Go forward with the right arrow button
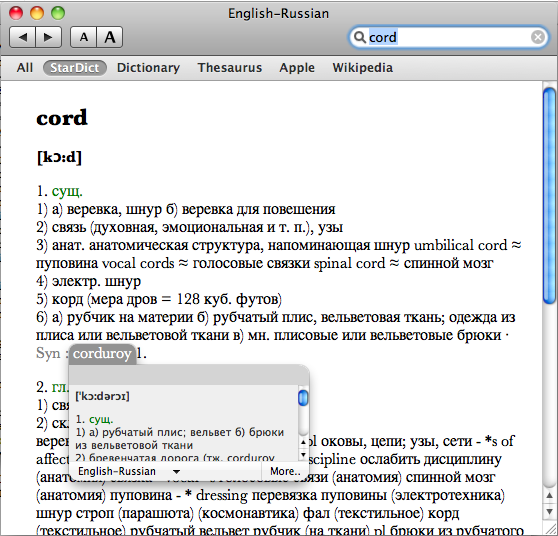 point(48,37)
